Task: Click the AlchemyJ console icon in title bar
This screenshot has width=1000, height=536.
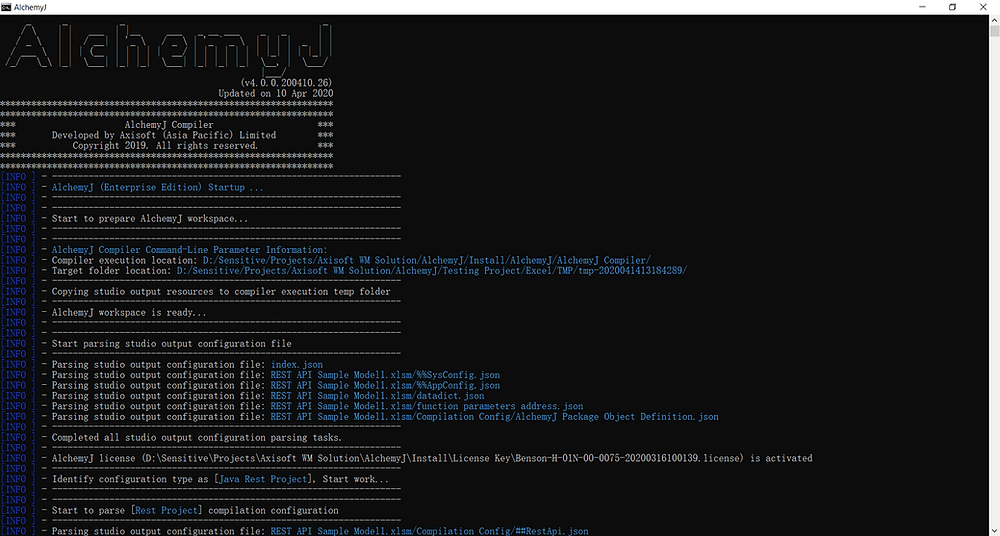Action: pyautogui.click(x=6, y=7)
